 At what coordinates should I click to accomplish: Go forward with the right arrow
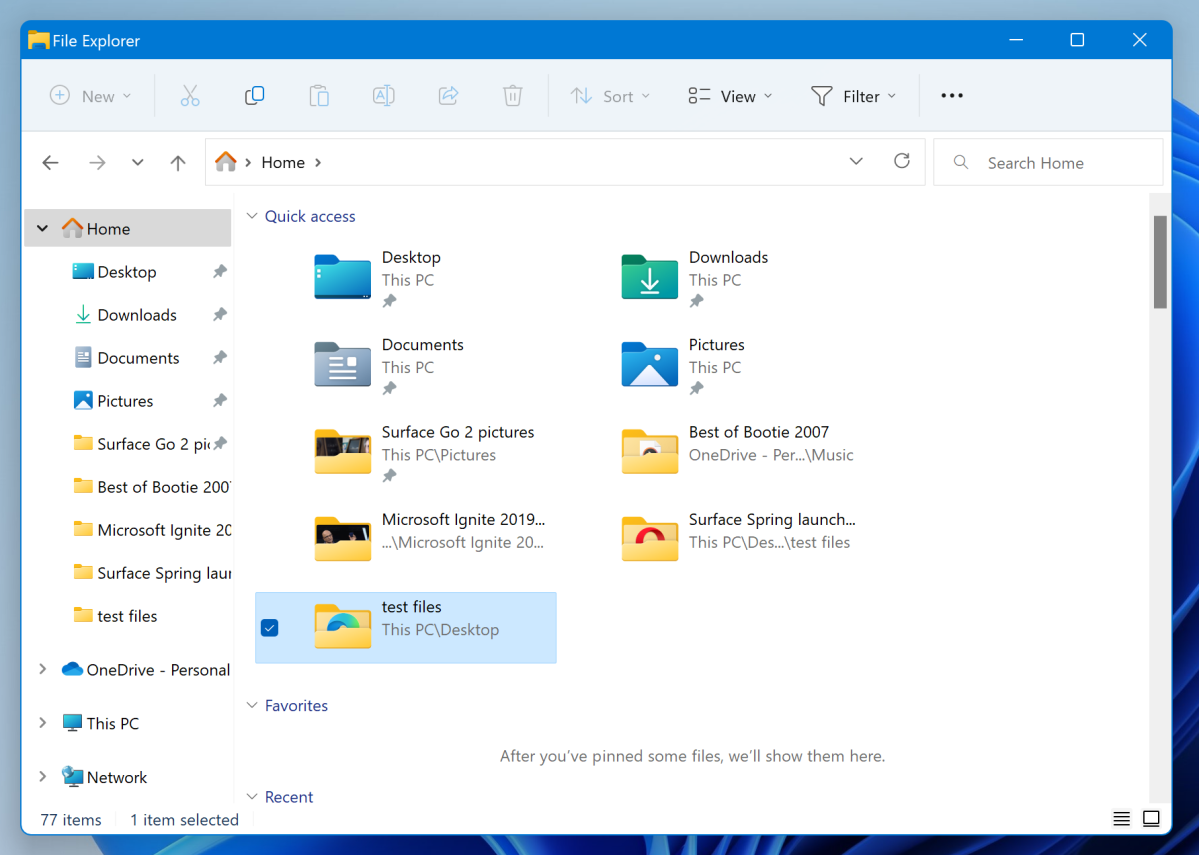coord(97,162)
